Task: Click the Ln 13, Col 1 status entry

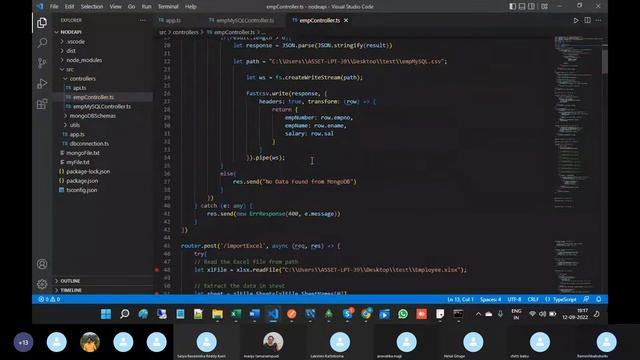Action: tap(460, 299)
